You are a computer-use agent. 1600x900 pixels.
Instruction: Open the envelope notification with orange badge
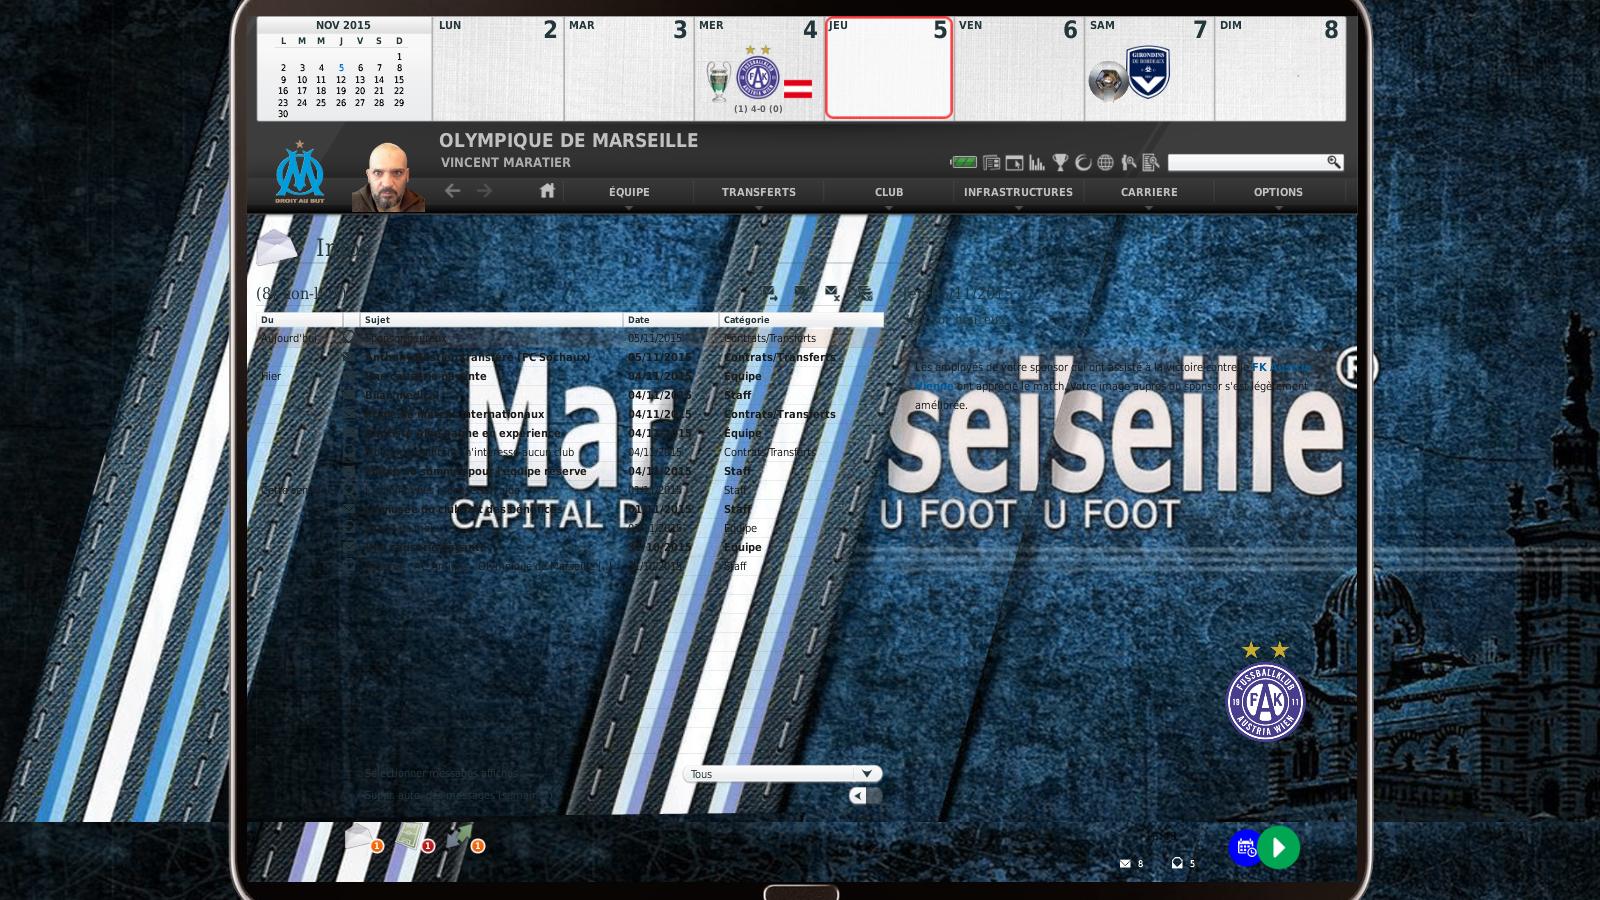pos(363,838)
